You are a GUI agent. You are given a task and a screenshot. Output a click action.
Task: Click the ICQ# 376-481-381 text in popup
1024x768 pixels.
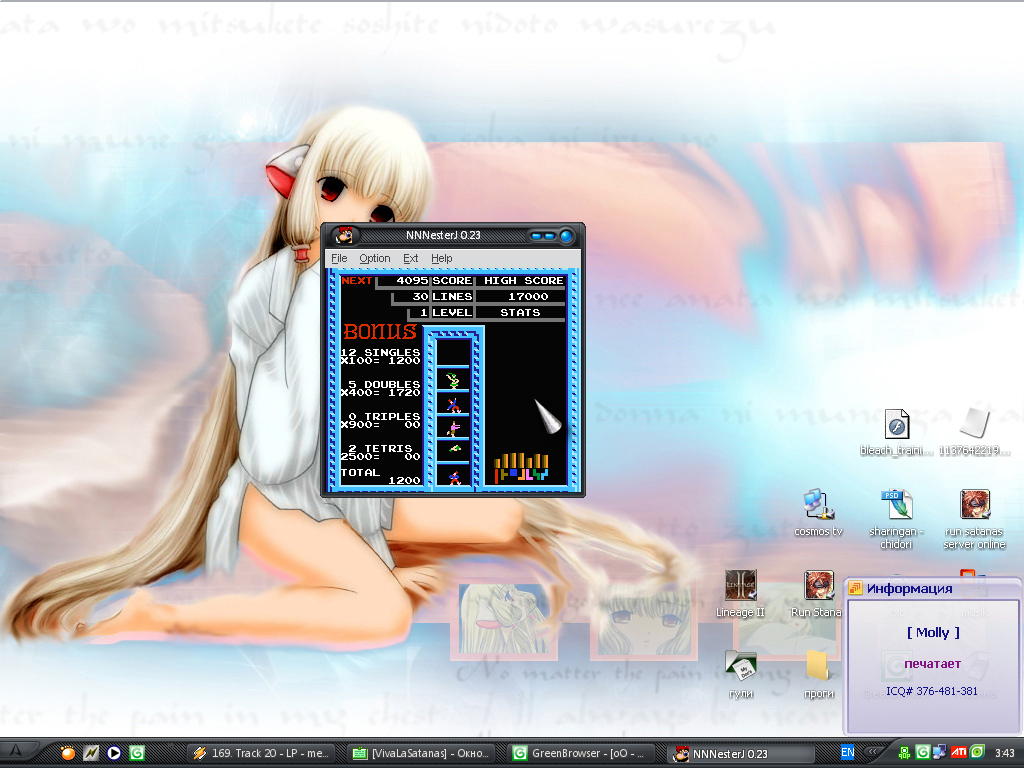pos(932,691)
